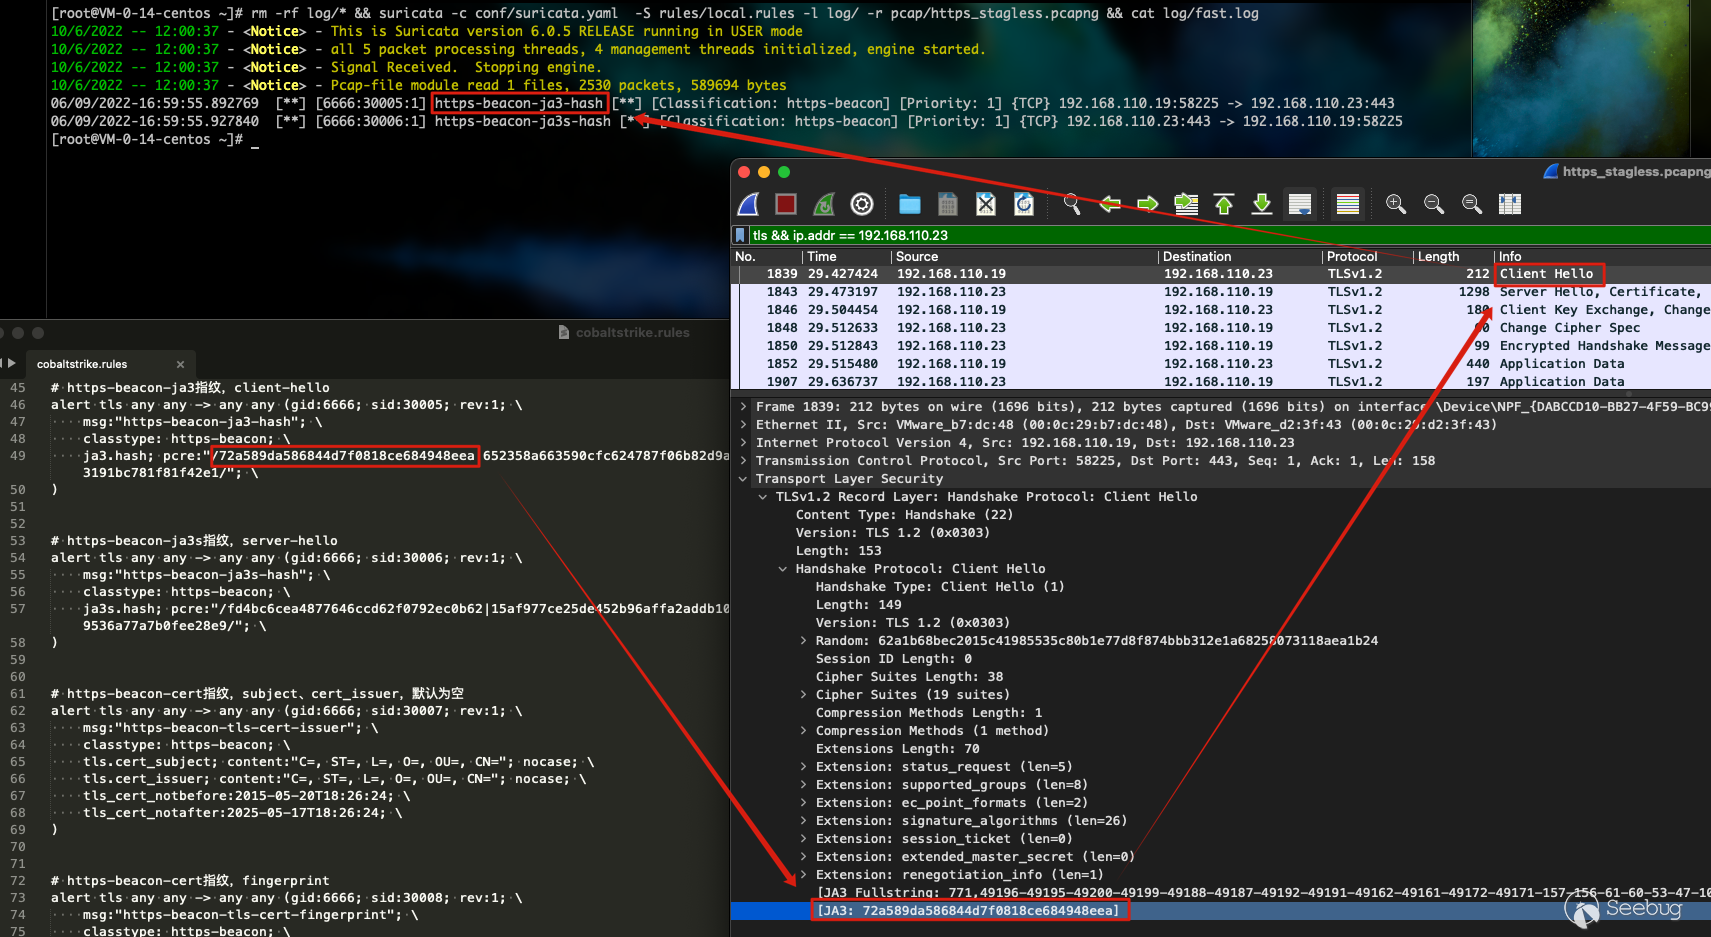Save this capture file in Wireshark
Screen dimensions: 1711x937
948,205
